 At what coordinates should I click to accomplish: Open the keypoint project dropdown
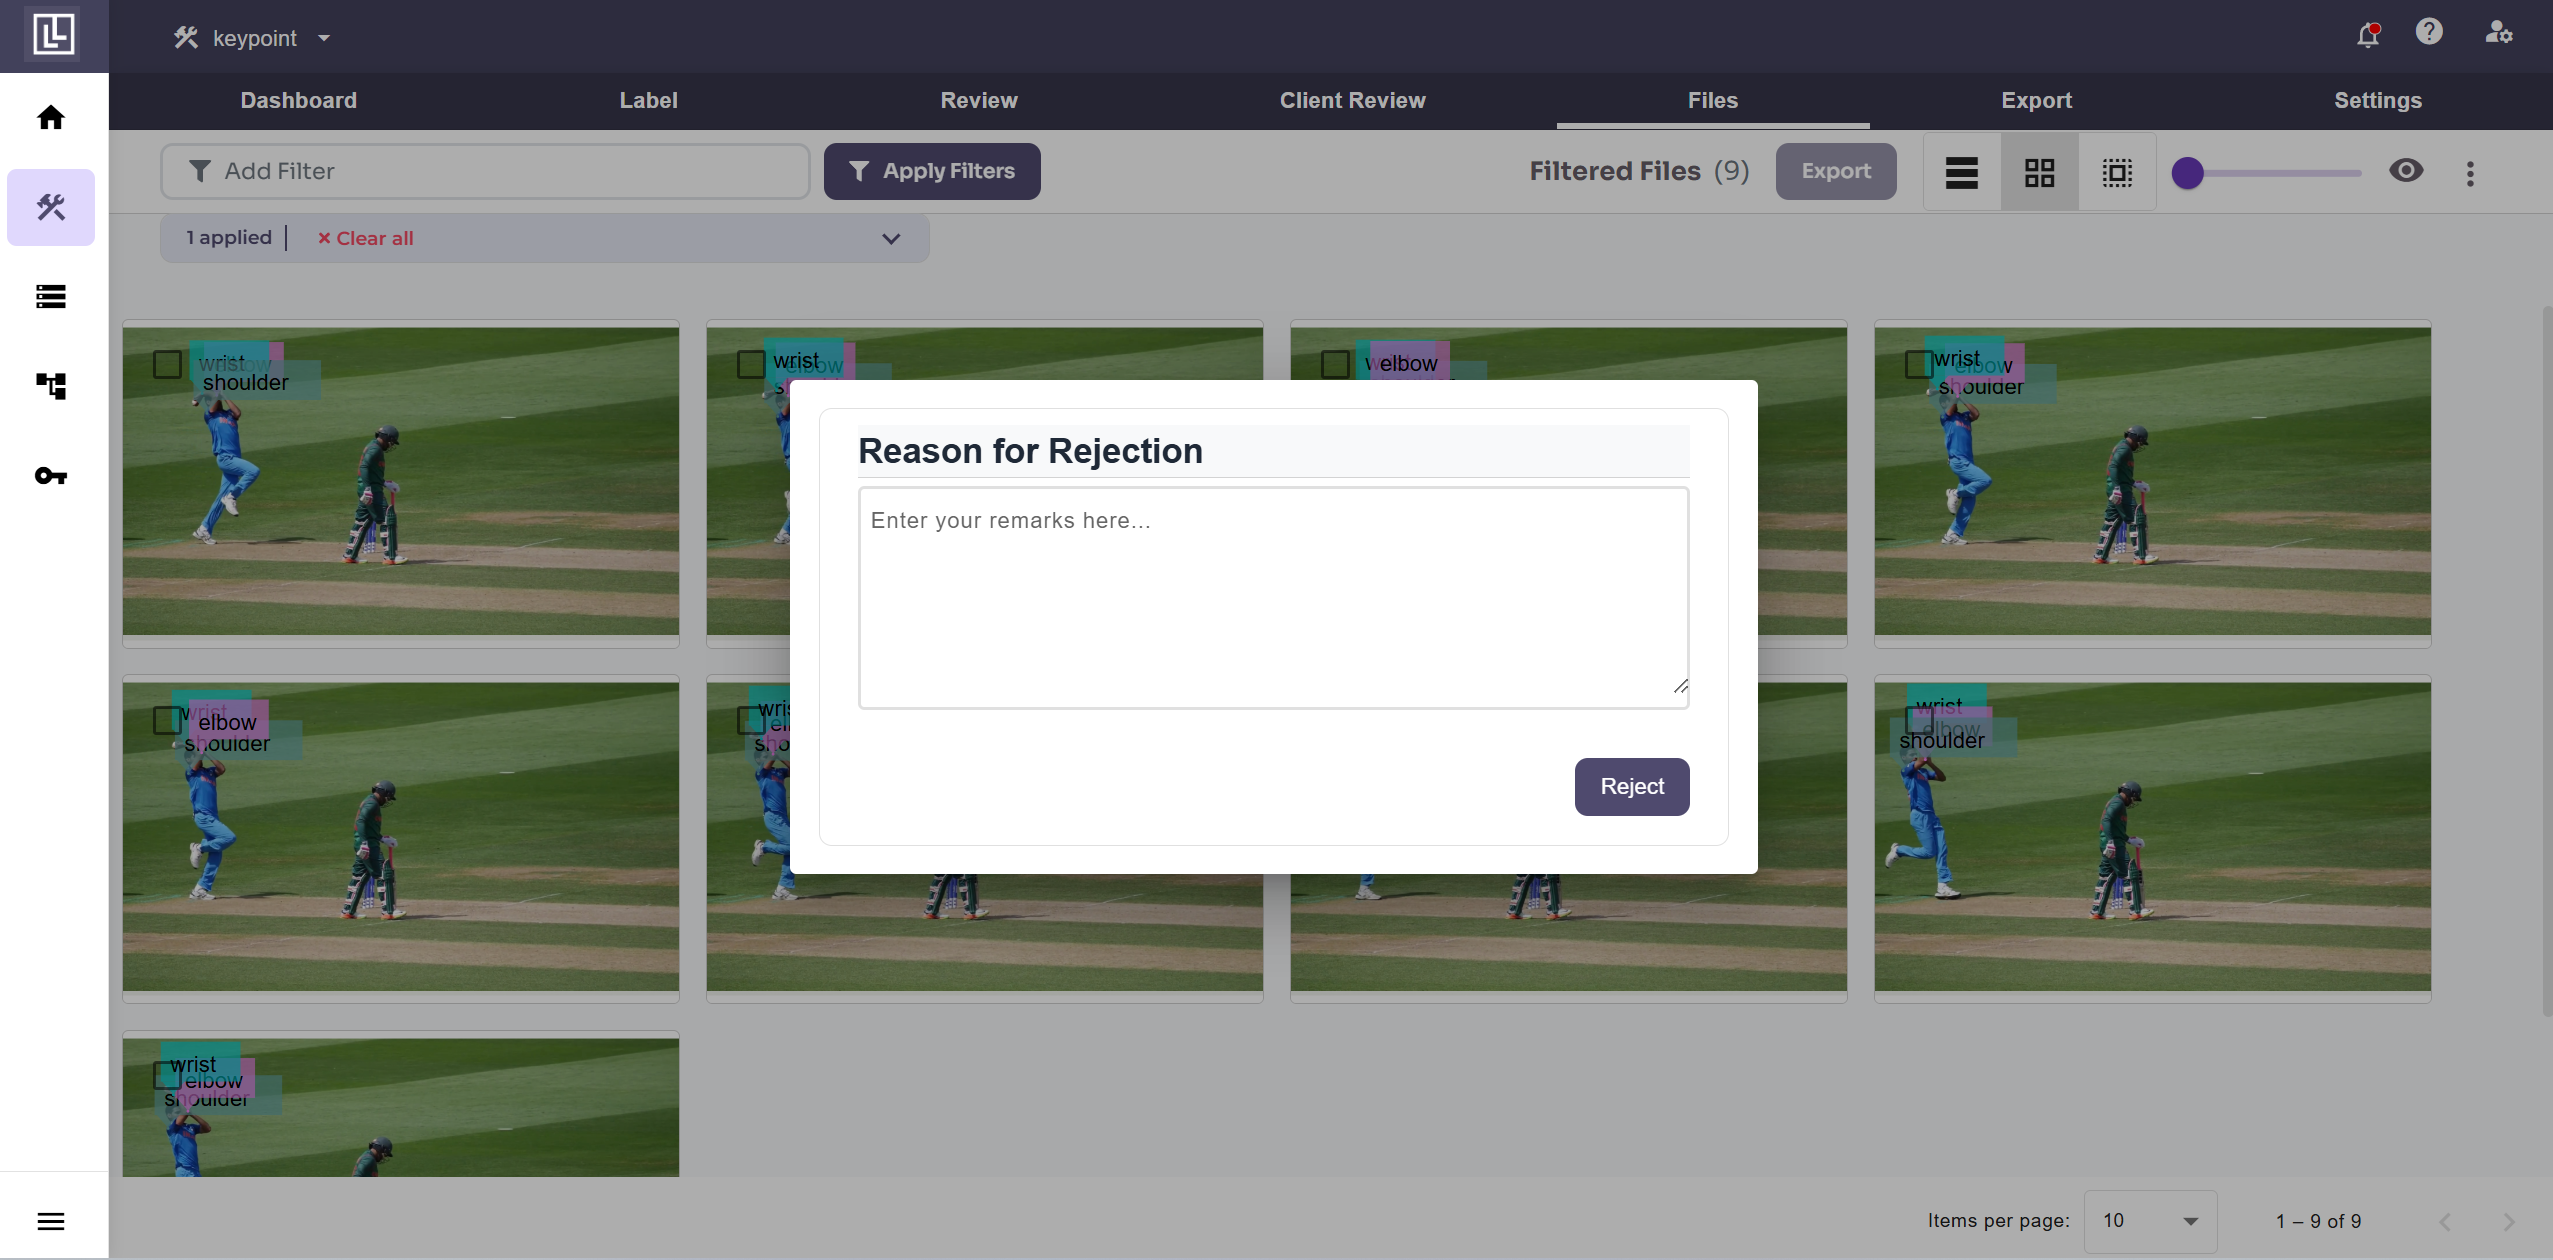[x=253, y=38]
